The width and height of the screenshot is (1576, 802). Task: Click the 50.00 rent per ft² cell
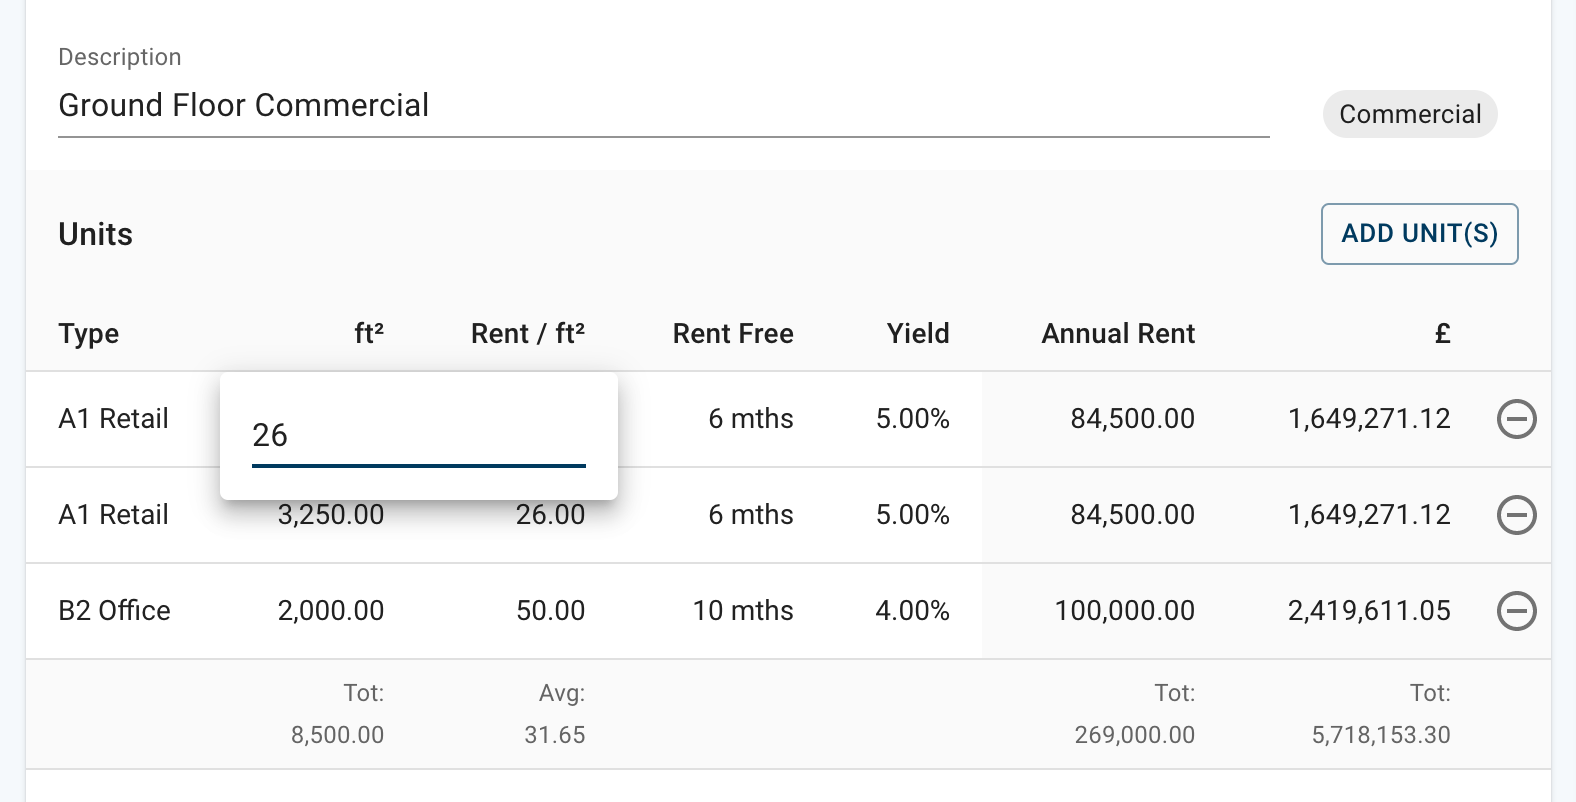click(550, 611)
